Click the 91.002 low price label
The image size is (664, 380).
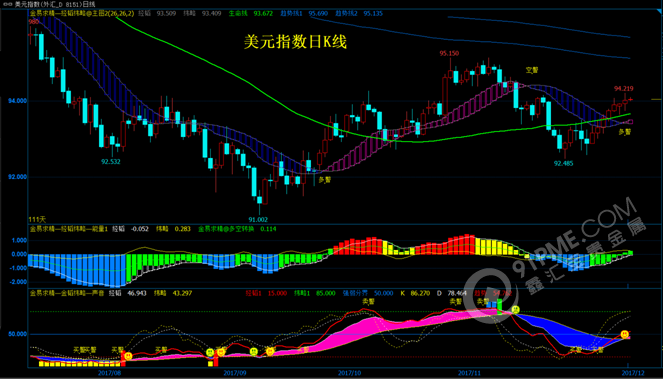click(x=258, y=219)
